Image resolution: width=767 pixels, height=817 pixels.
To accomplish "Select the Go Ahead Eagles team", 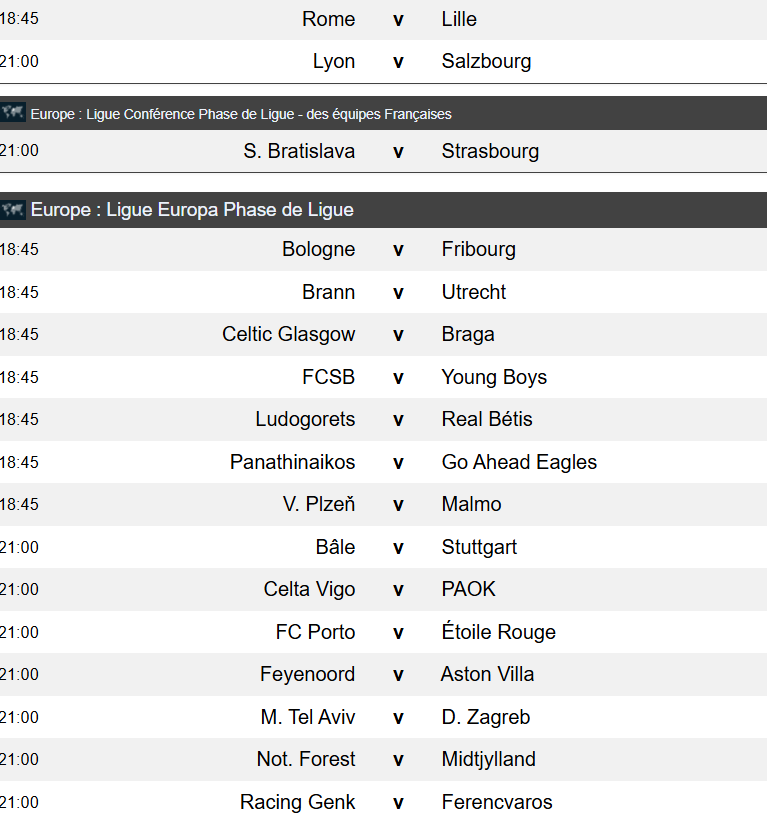I will (519, 462).
